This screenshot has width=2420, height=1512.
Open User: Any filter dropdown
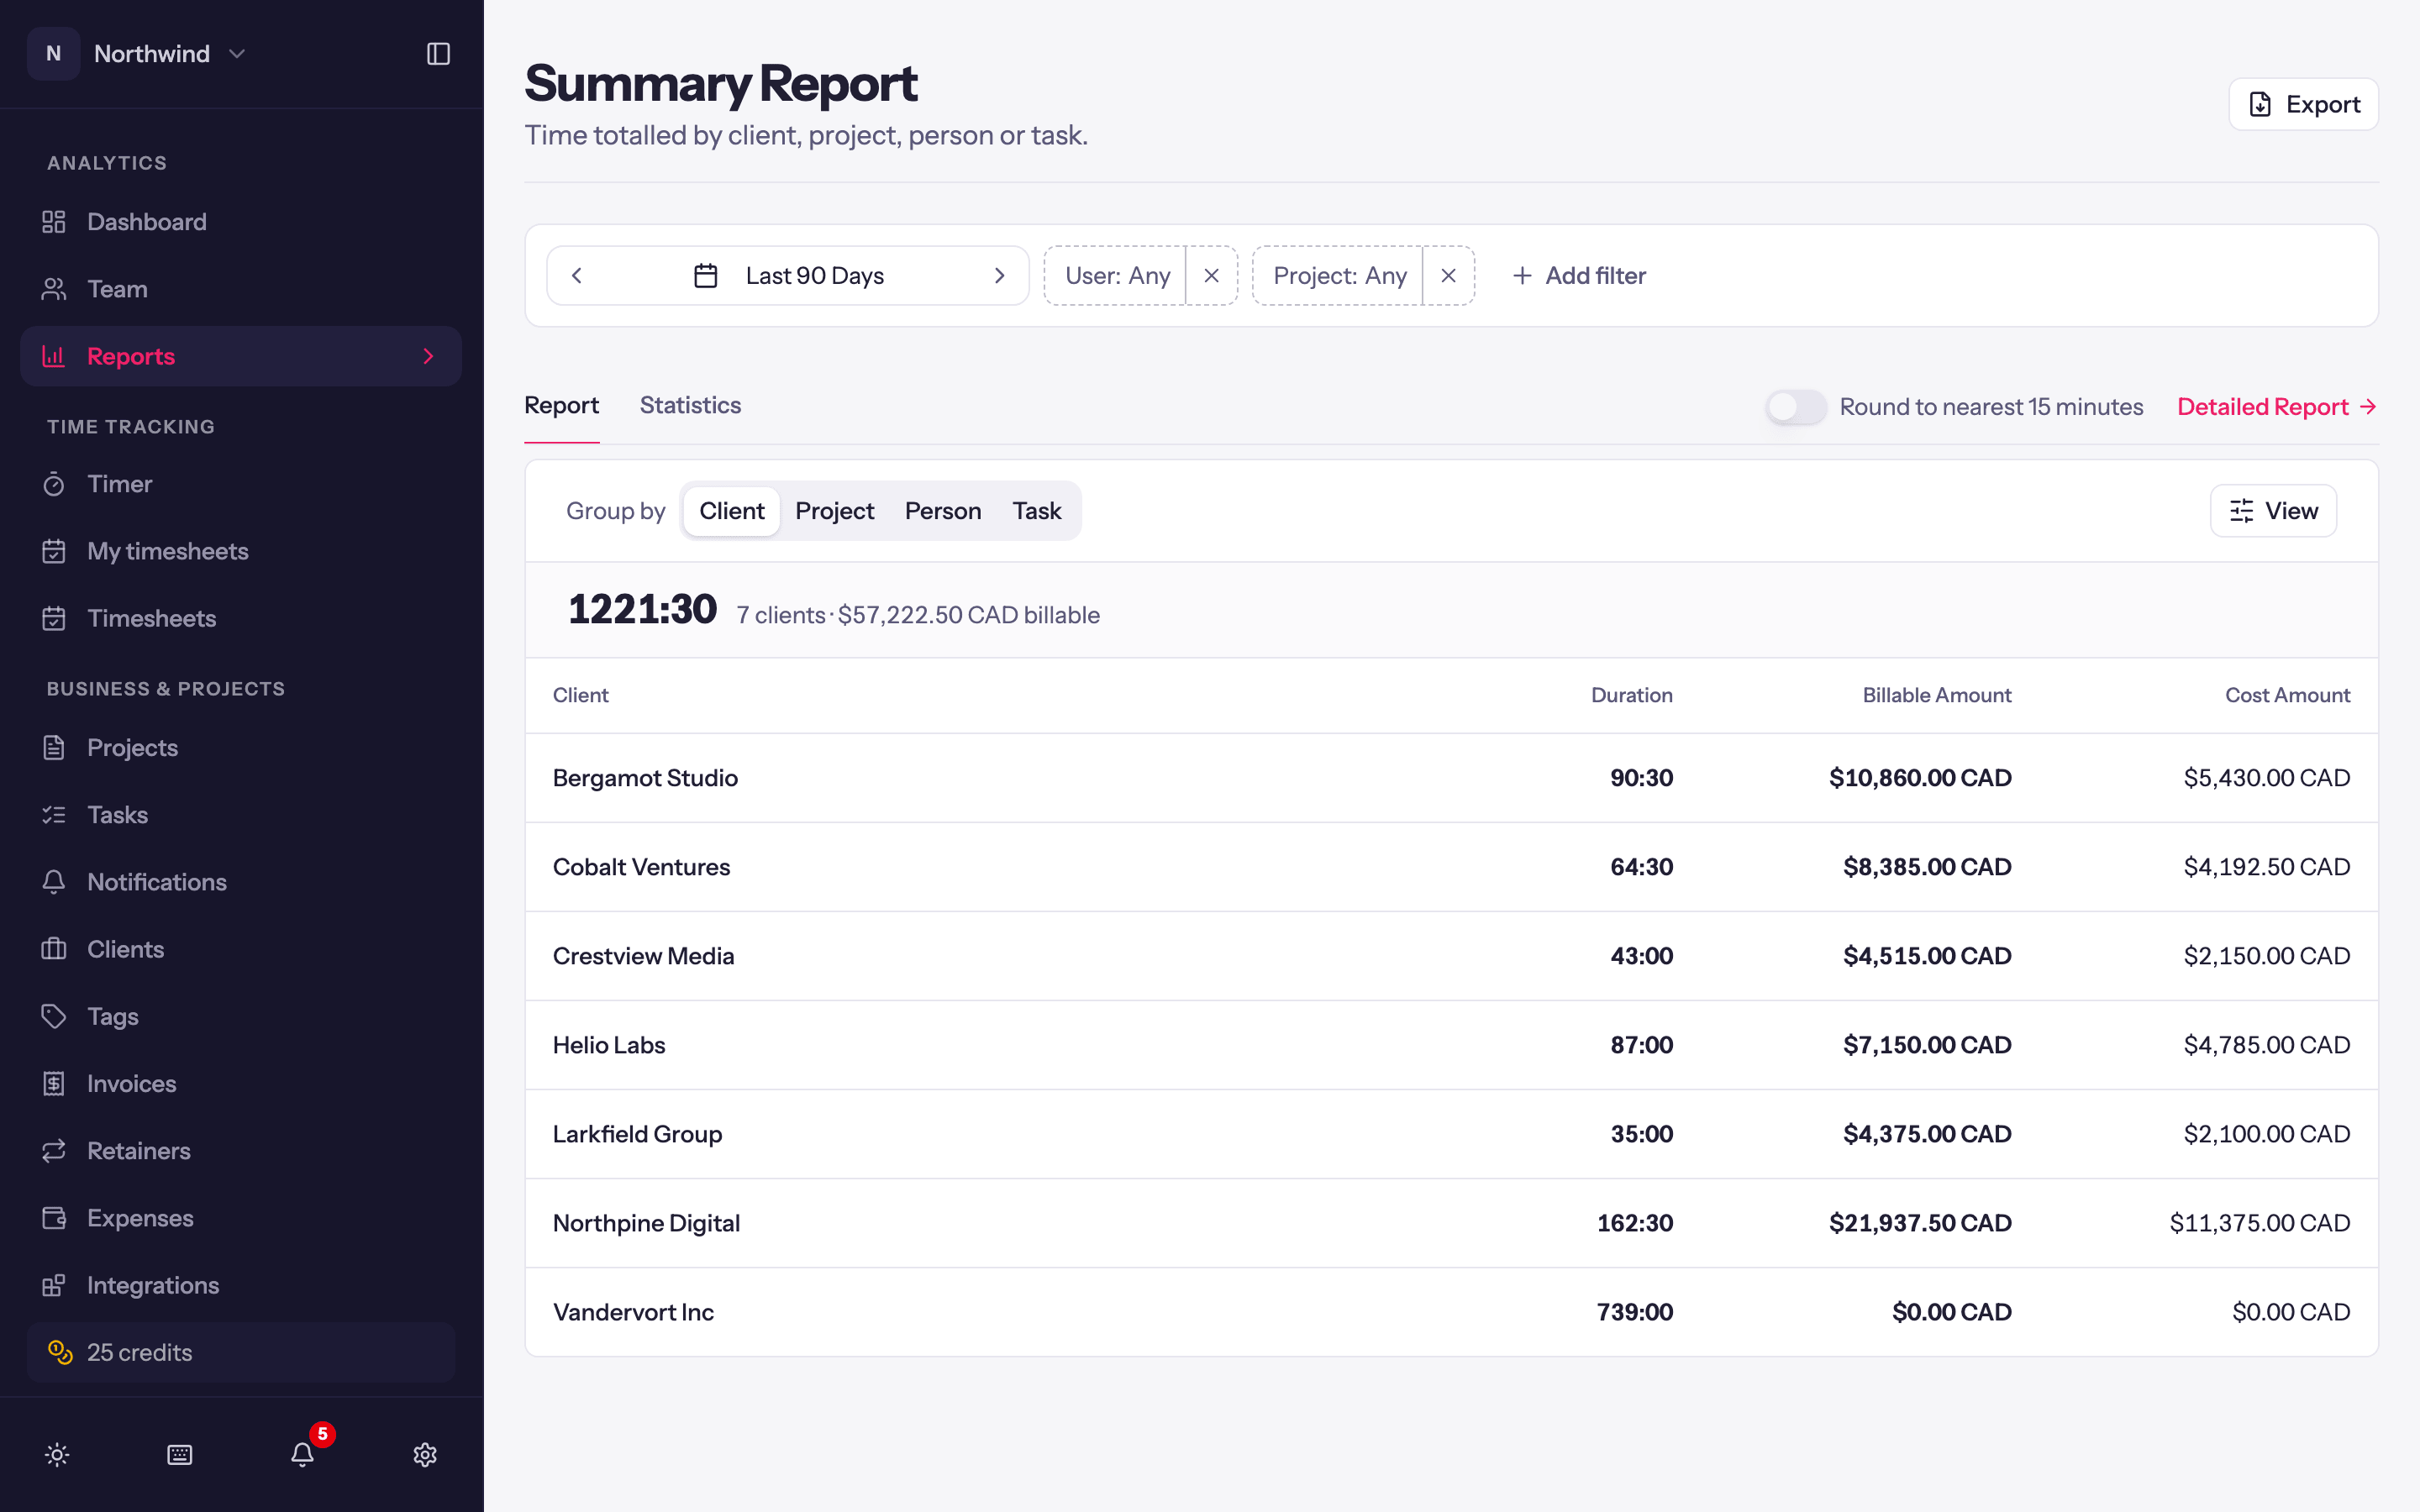click(1115, 276)
